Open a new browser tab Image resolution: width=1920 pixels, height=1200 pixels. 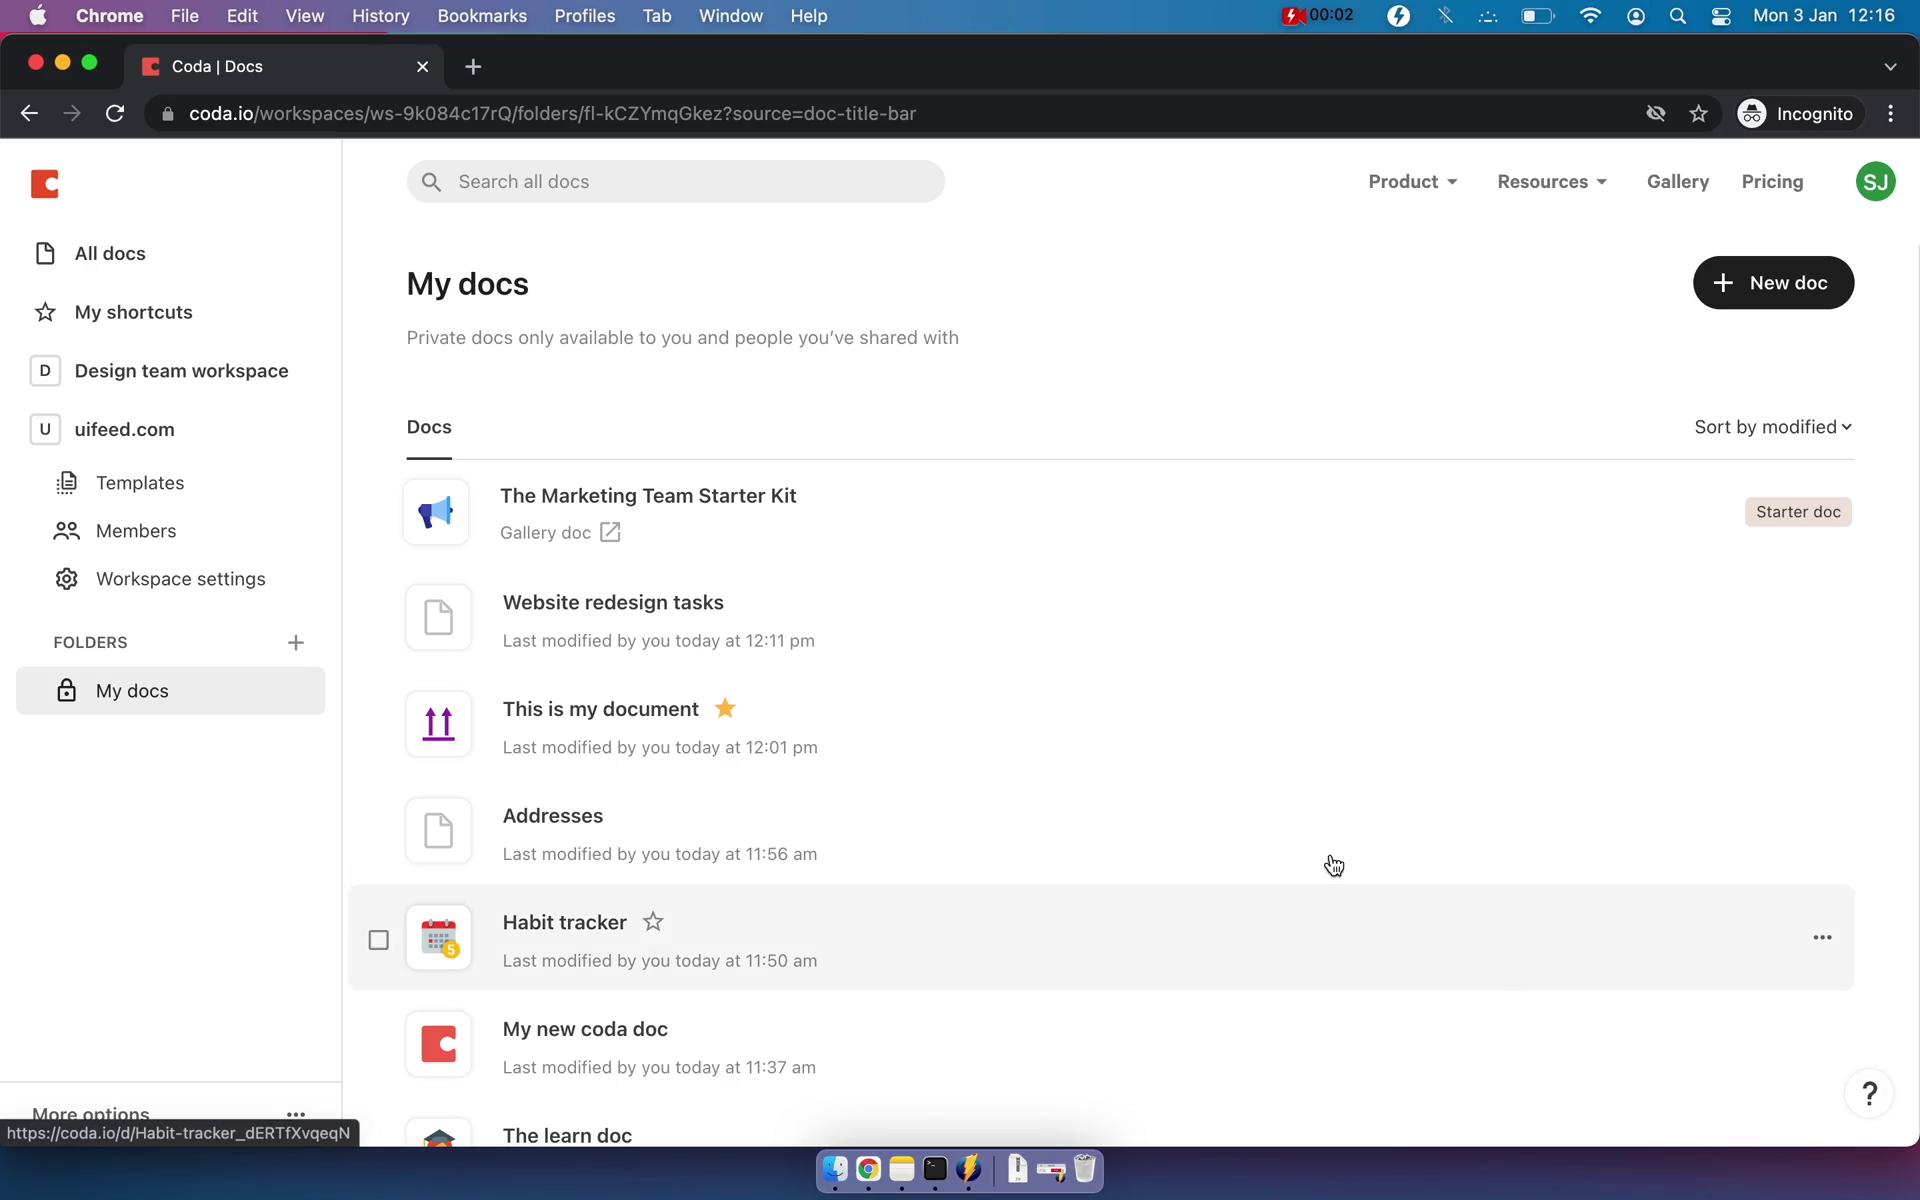[473, 66]
